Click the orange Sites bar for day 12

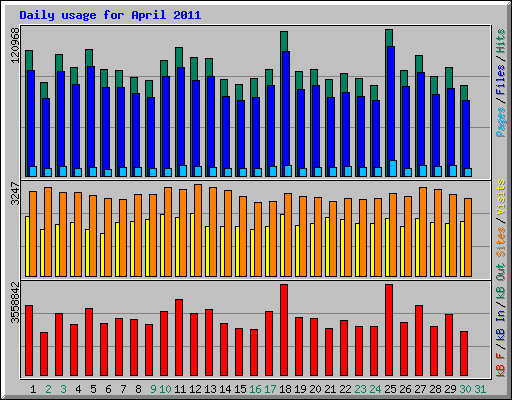pos(198,230)
